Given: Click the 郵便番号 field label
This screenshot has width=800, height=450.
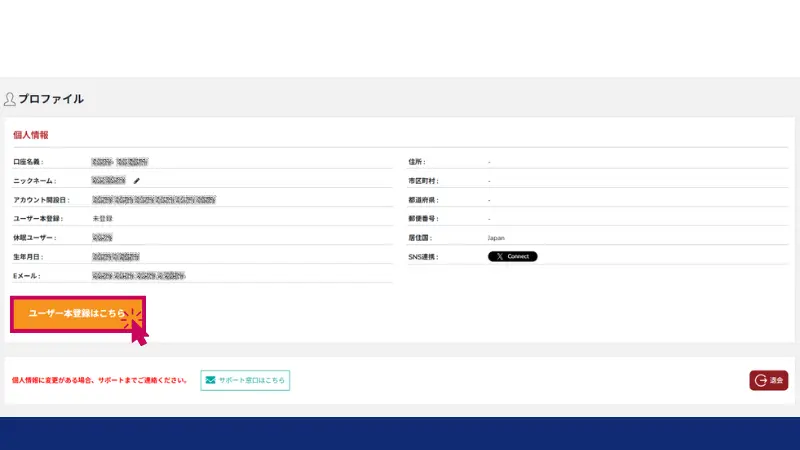Looking at the screenshot, I should click(423, 218).
